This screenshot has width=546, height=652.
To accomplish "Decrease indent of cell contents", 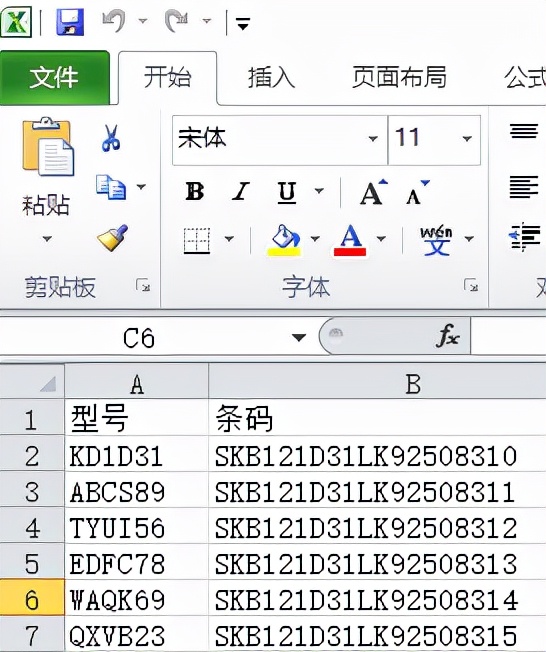I will pyautogui.click(x=525, y=237).
